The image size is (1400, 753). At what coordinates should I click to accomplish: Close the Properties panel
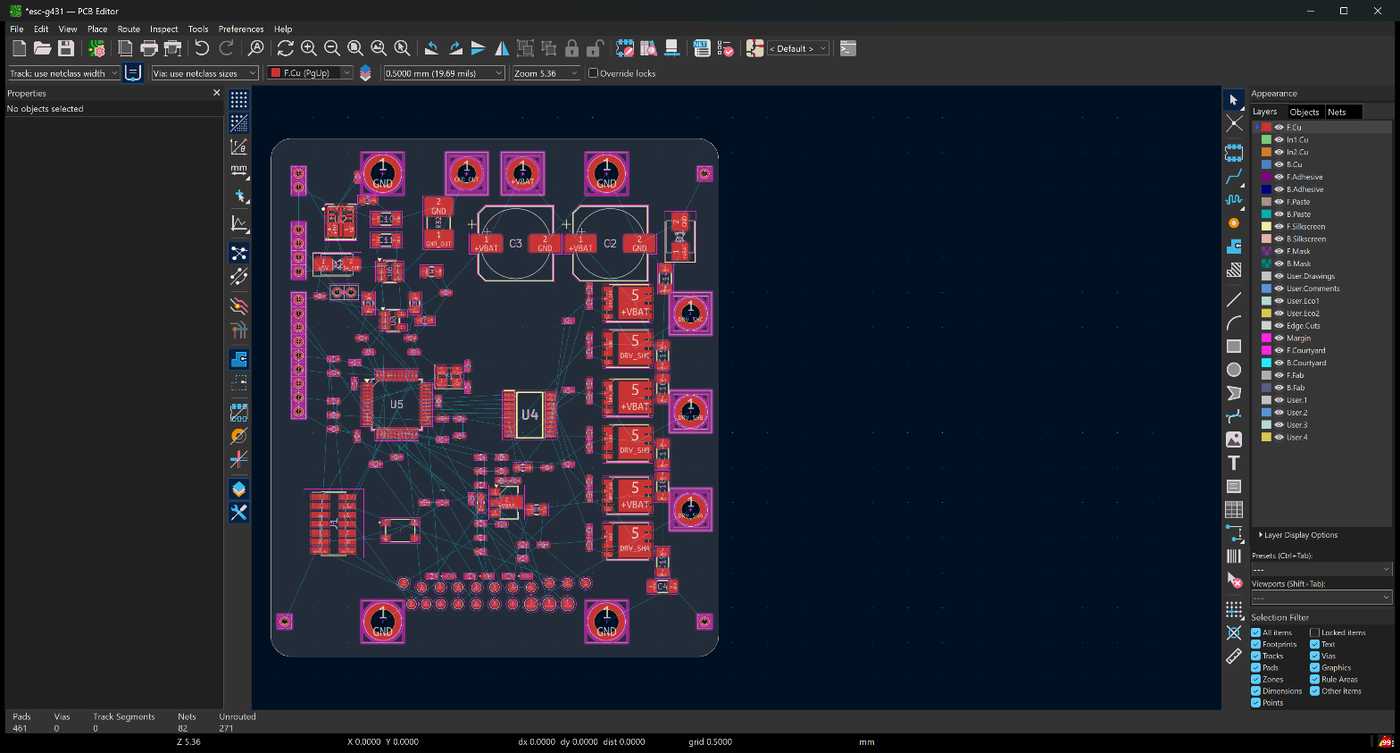pos(217,93)
